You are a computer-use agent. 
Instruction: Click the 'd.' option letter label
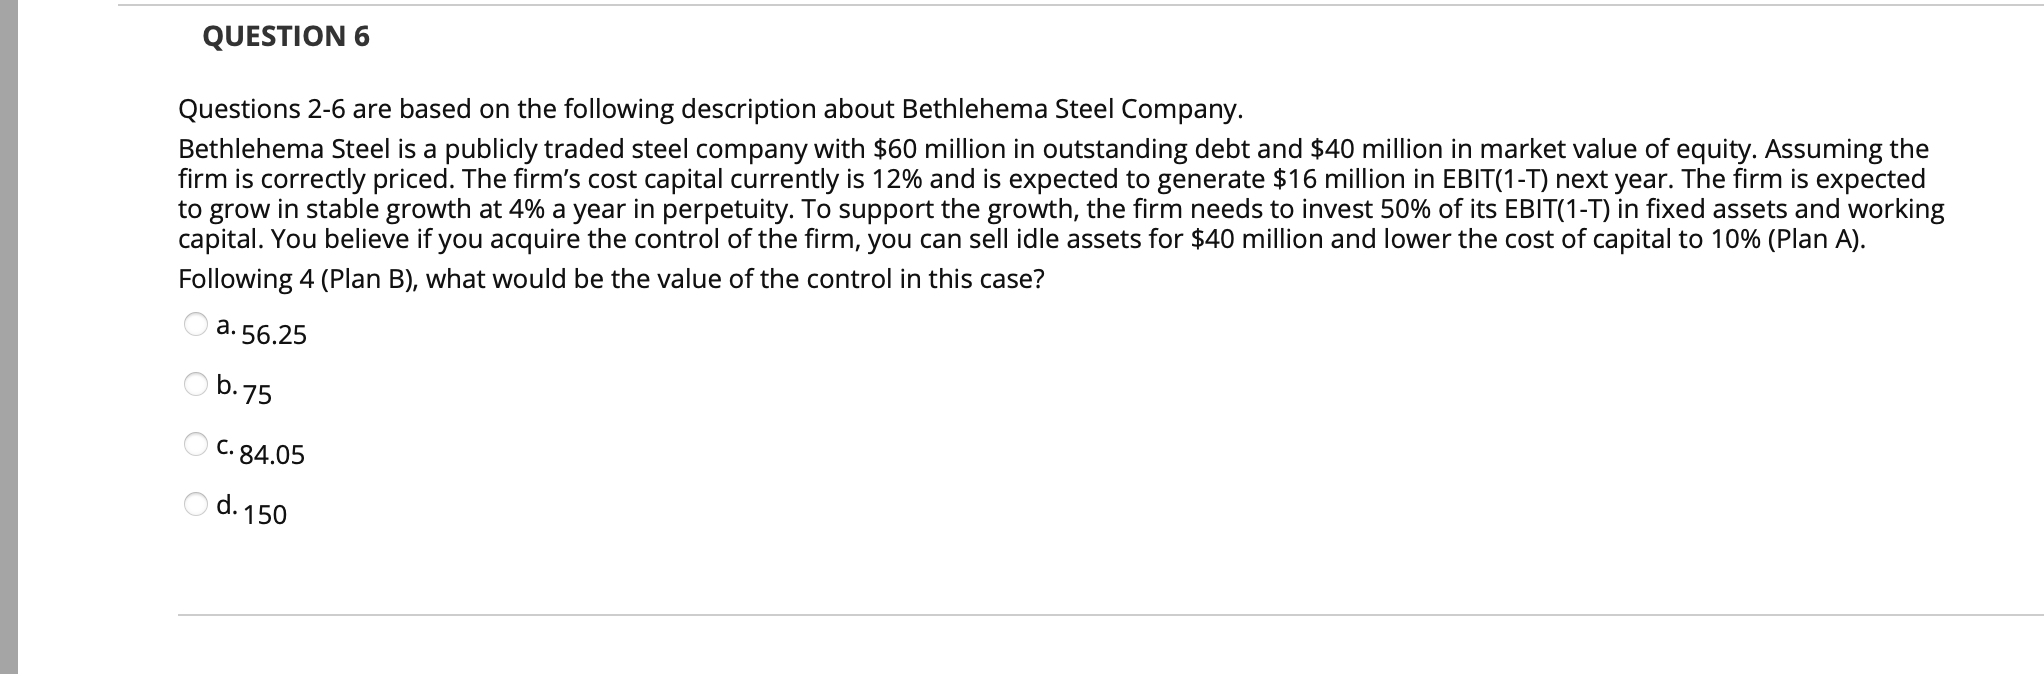pyautogui.click(x=227, y=505)
